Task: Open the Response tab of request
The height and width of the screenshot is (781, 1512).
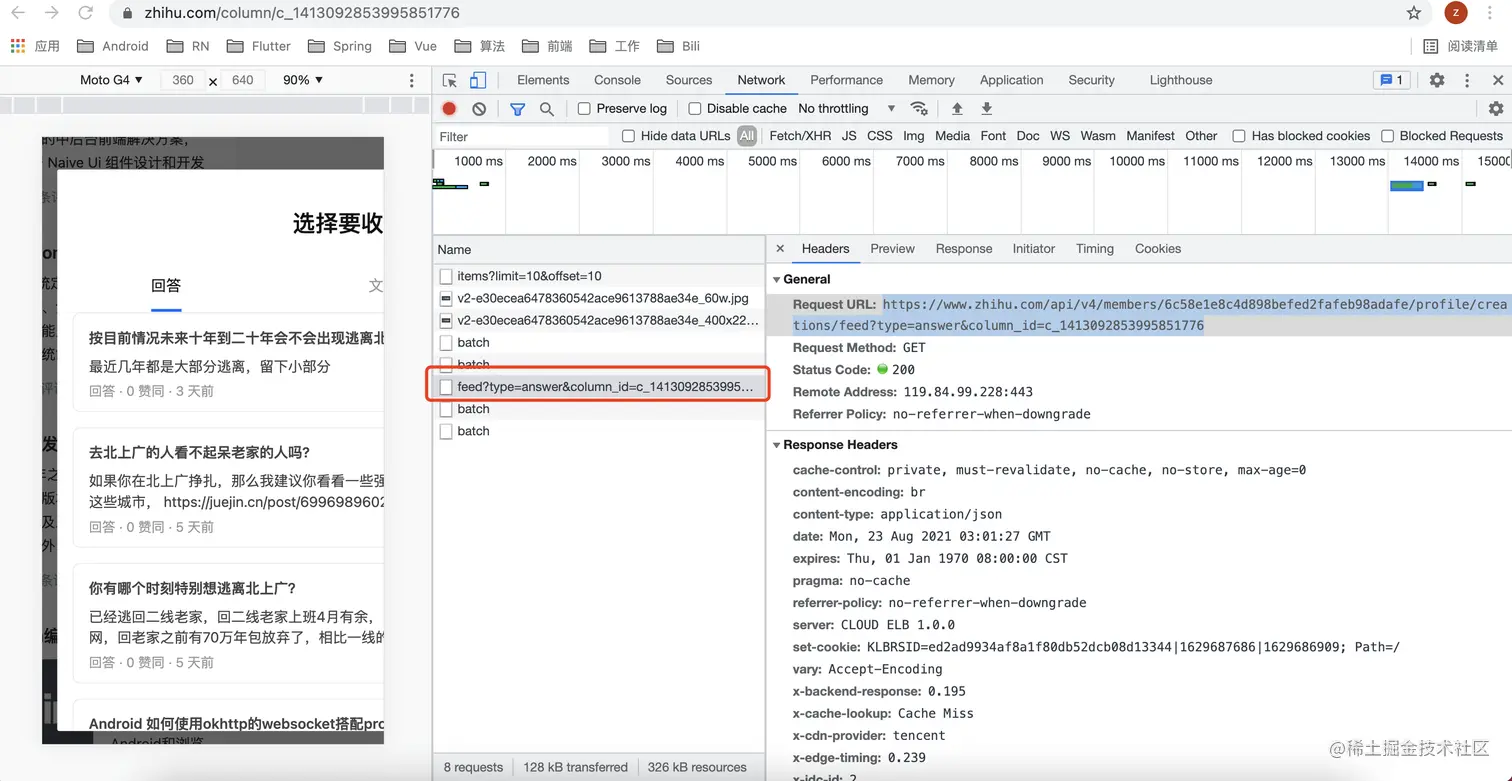Action: click(x=964, y=249)
